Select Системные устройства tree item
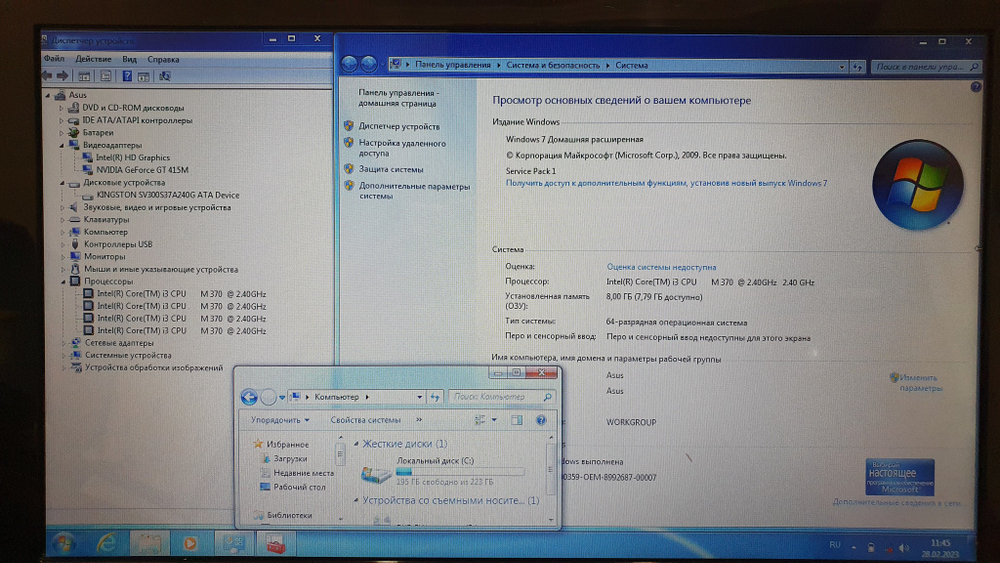 coord(128,355)
